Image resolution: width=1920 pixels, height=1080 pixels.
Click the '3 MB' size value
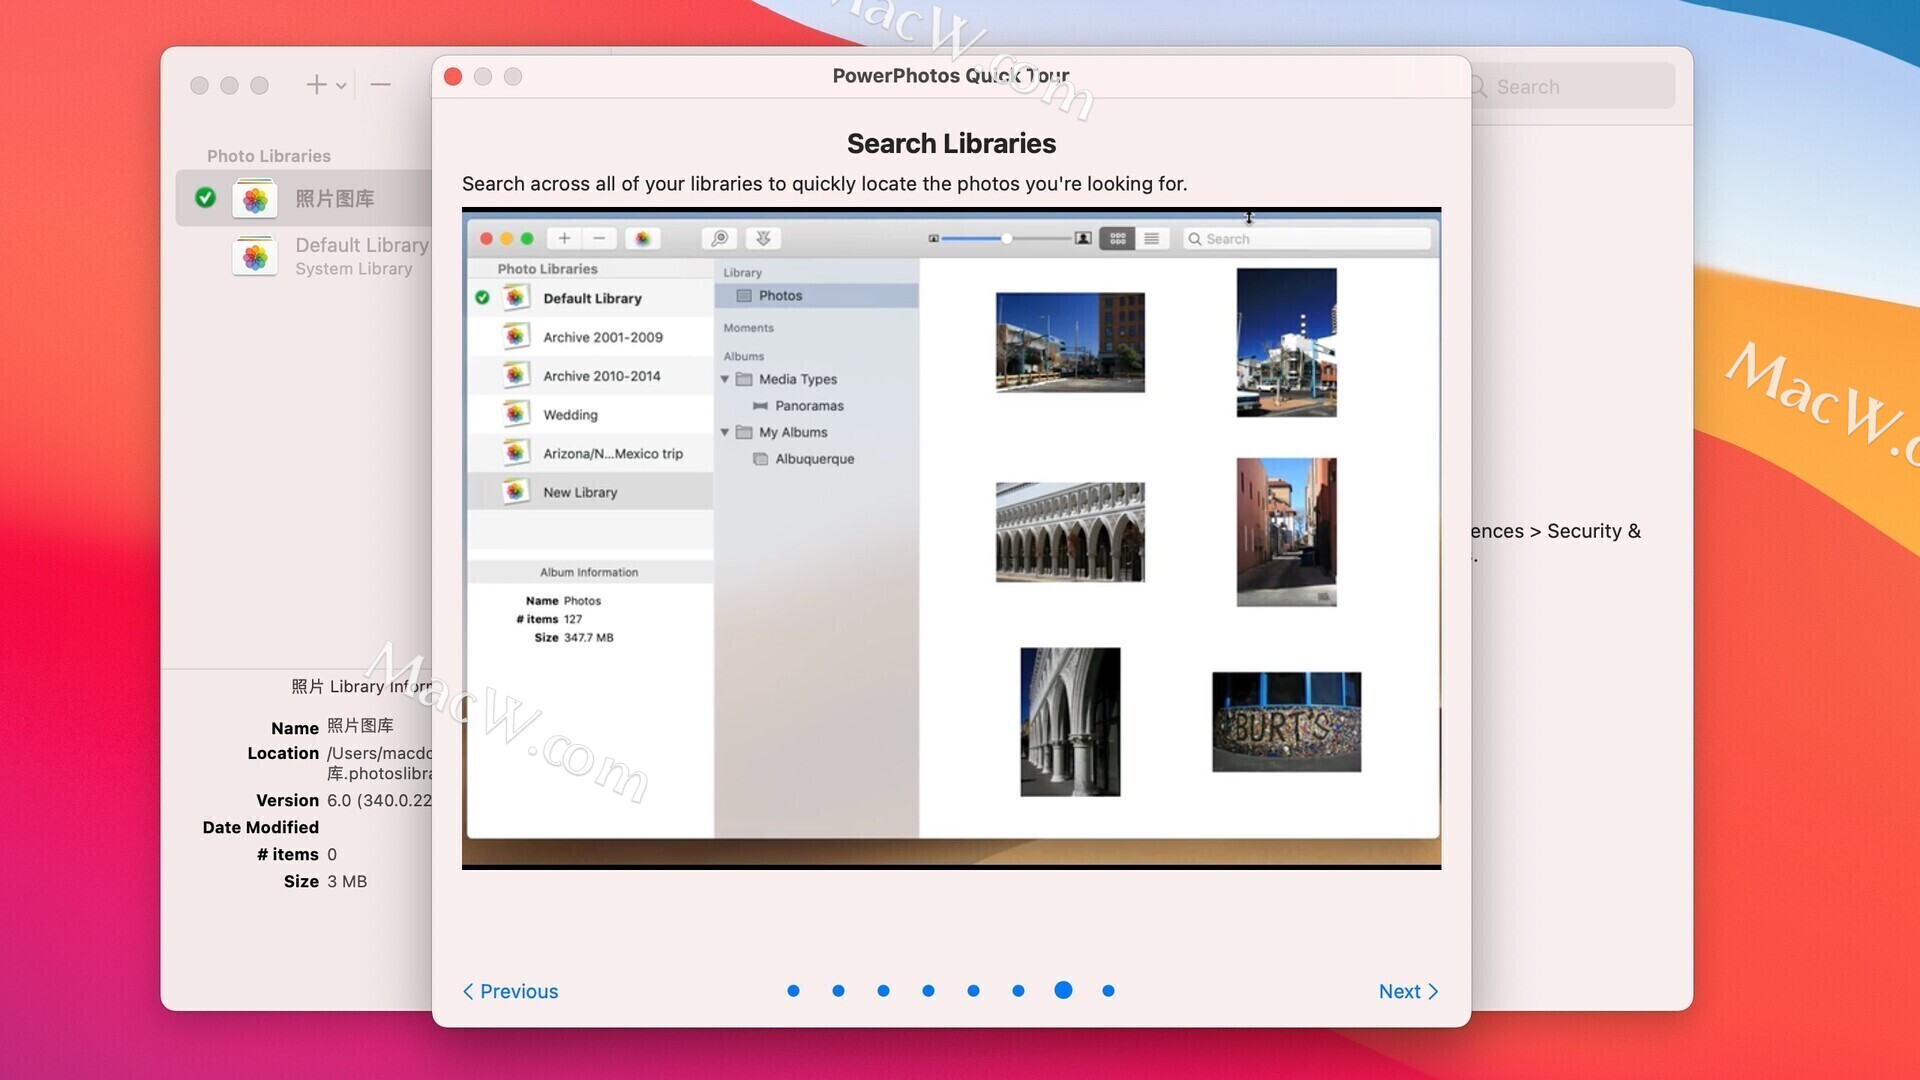tap(347, 881)
